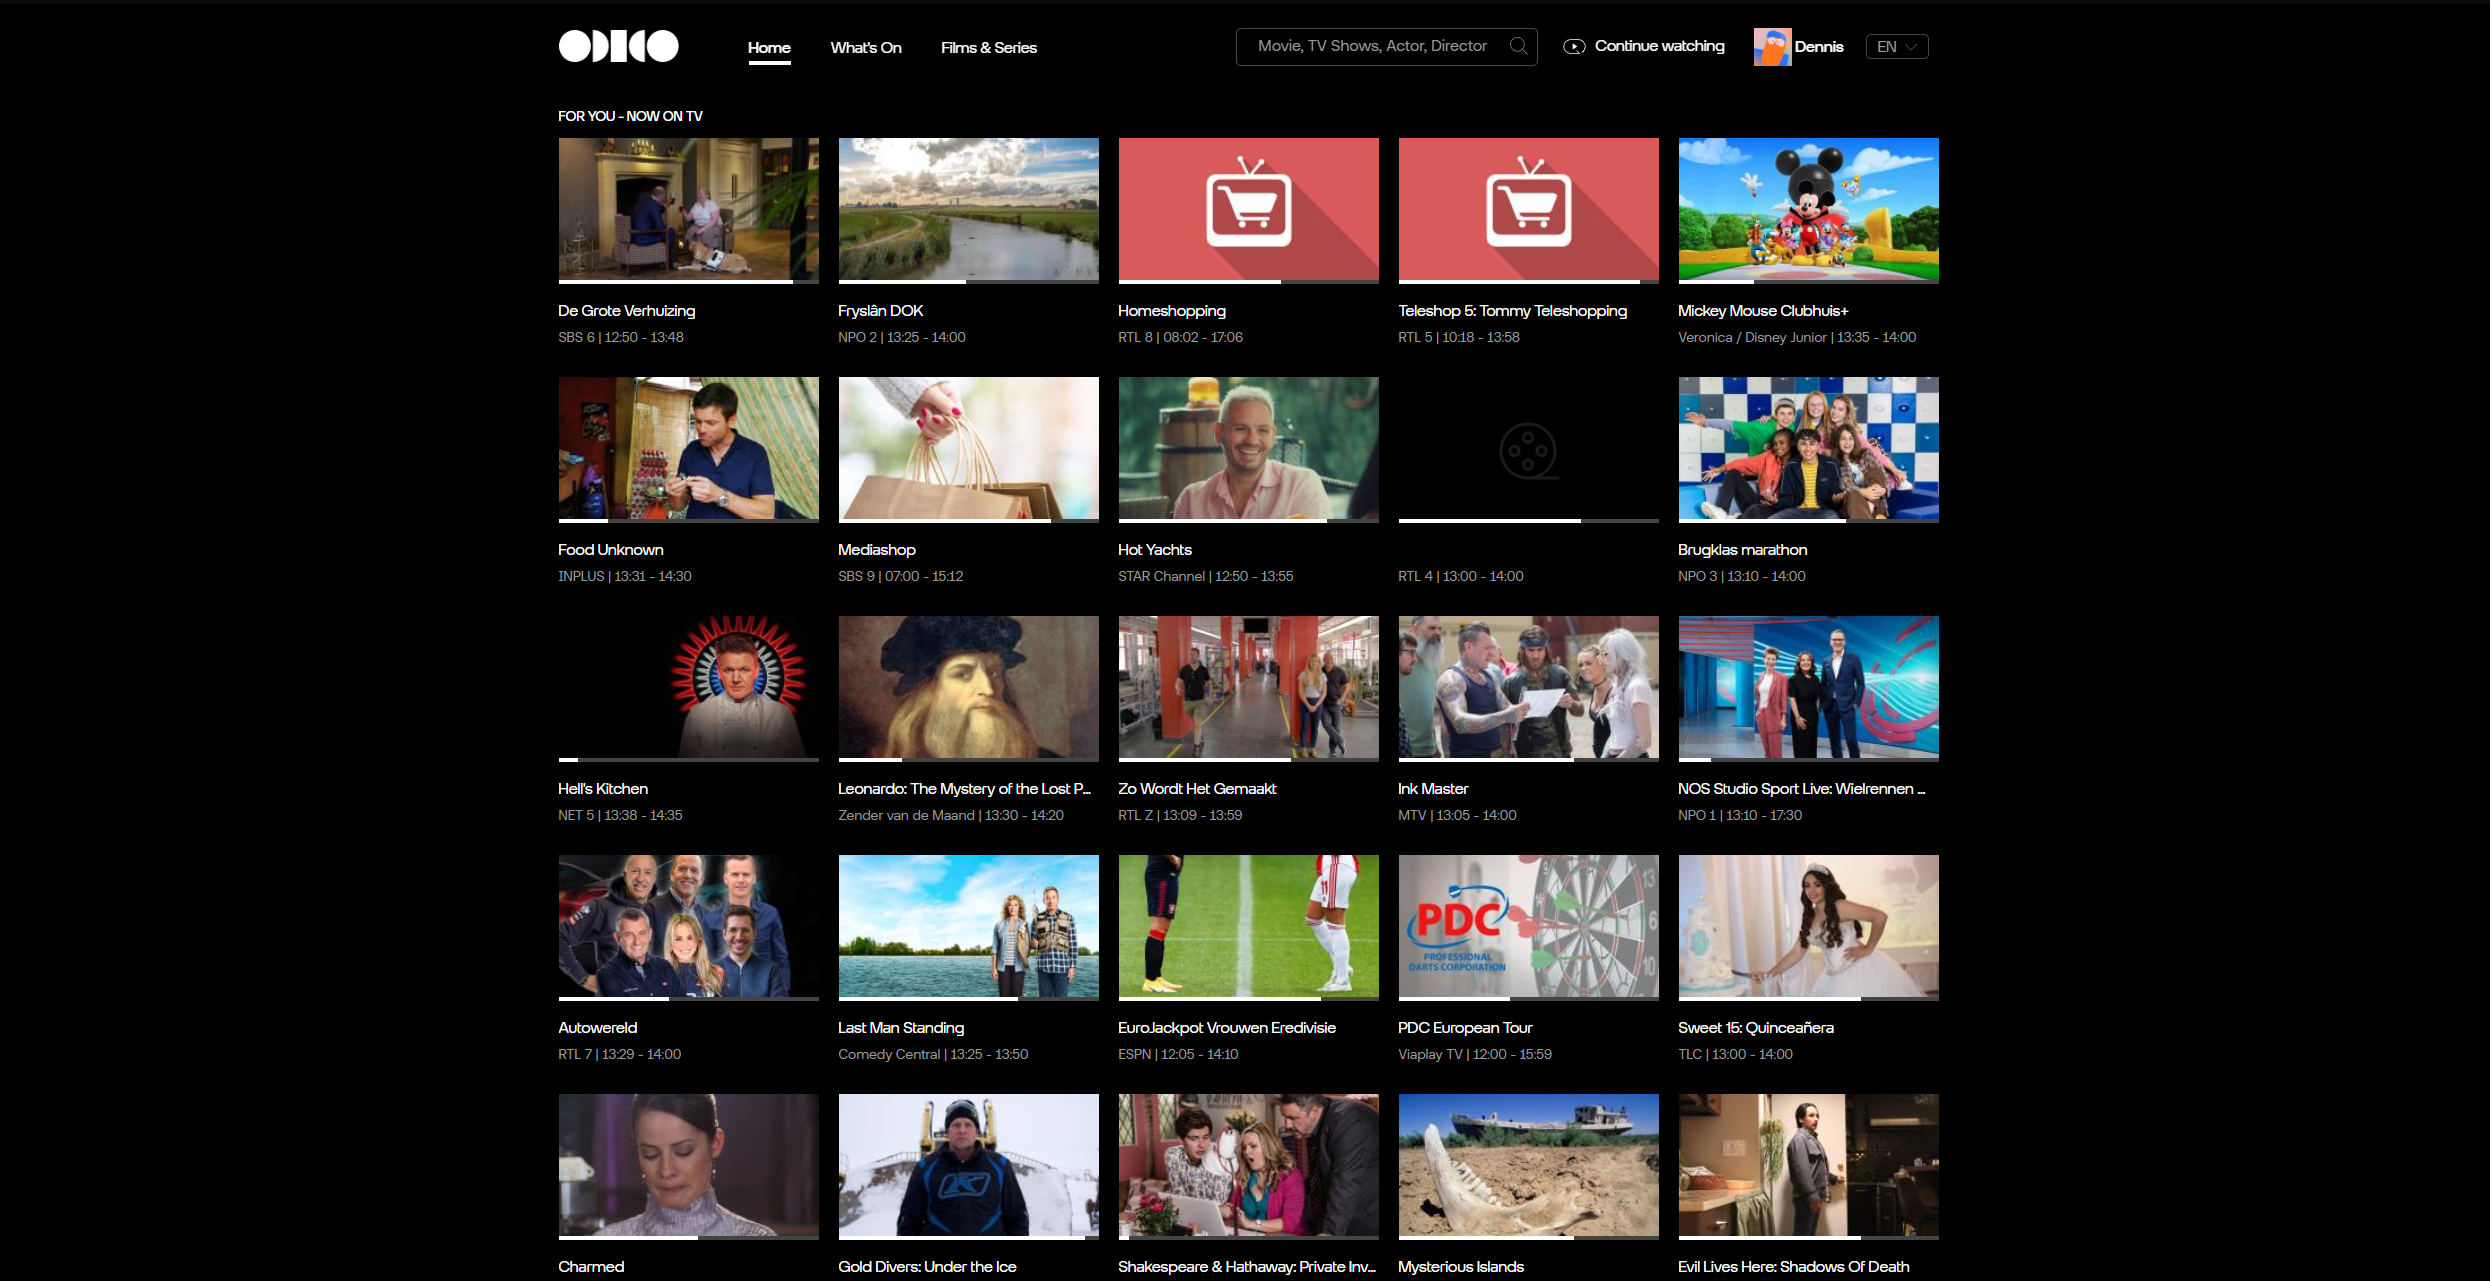Screen dimensions: 2490x1281
Task: Open the Shakespeare & Hathaway thumbnail
Action: click(x=1248, y=1166)
